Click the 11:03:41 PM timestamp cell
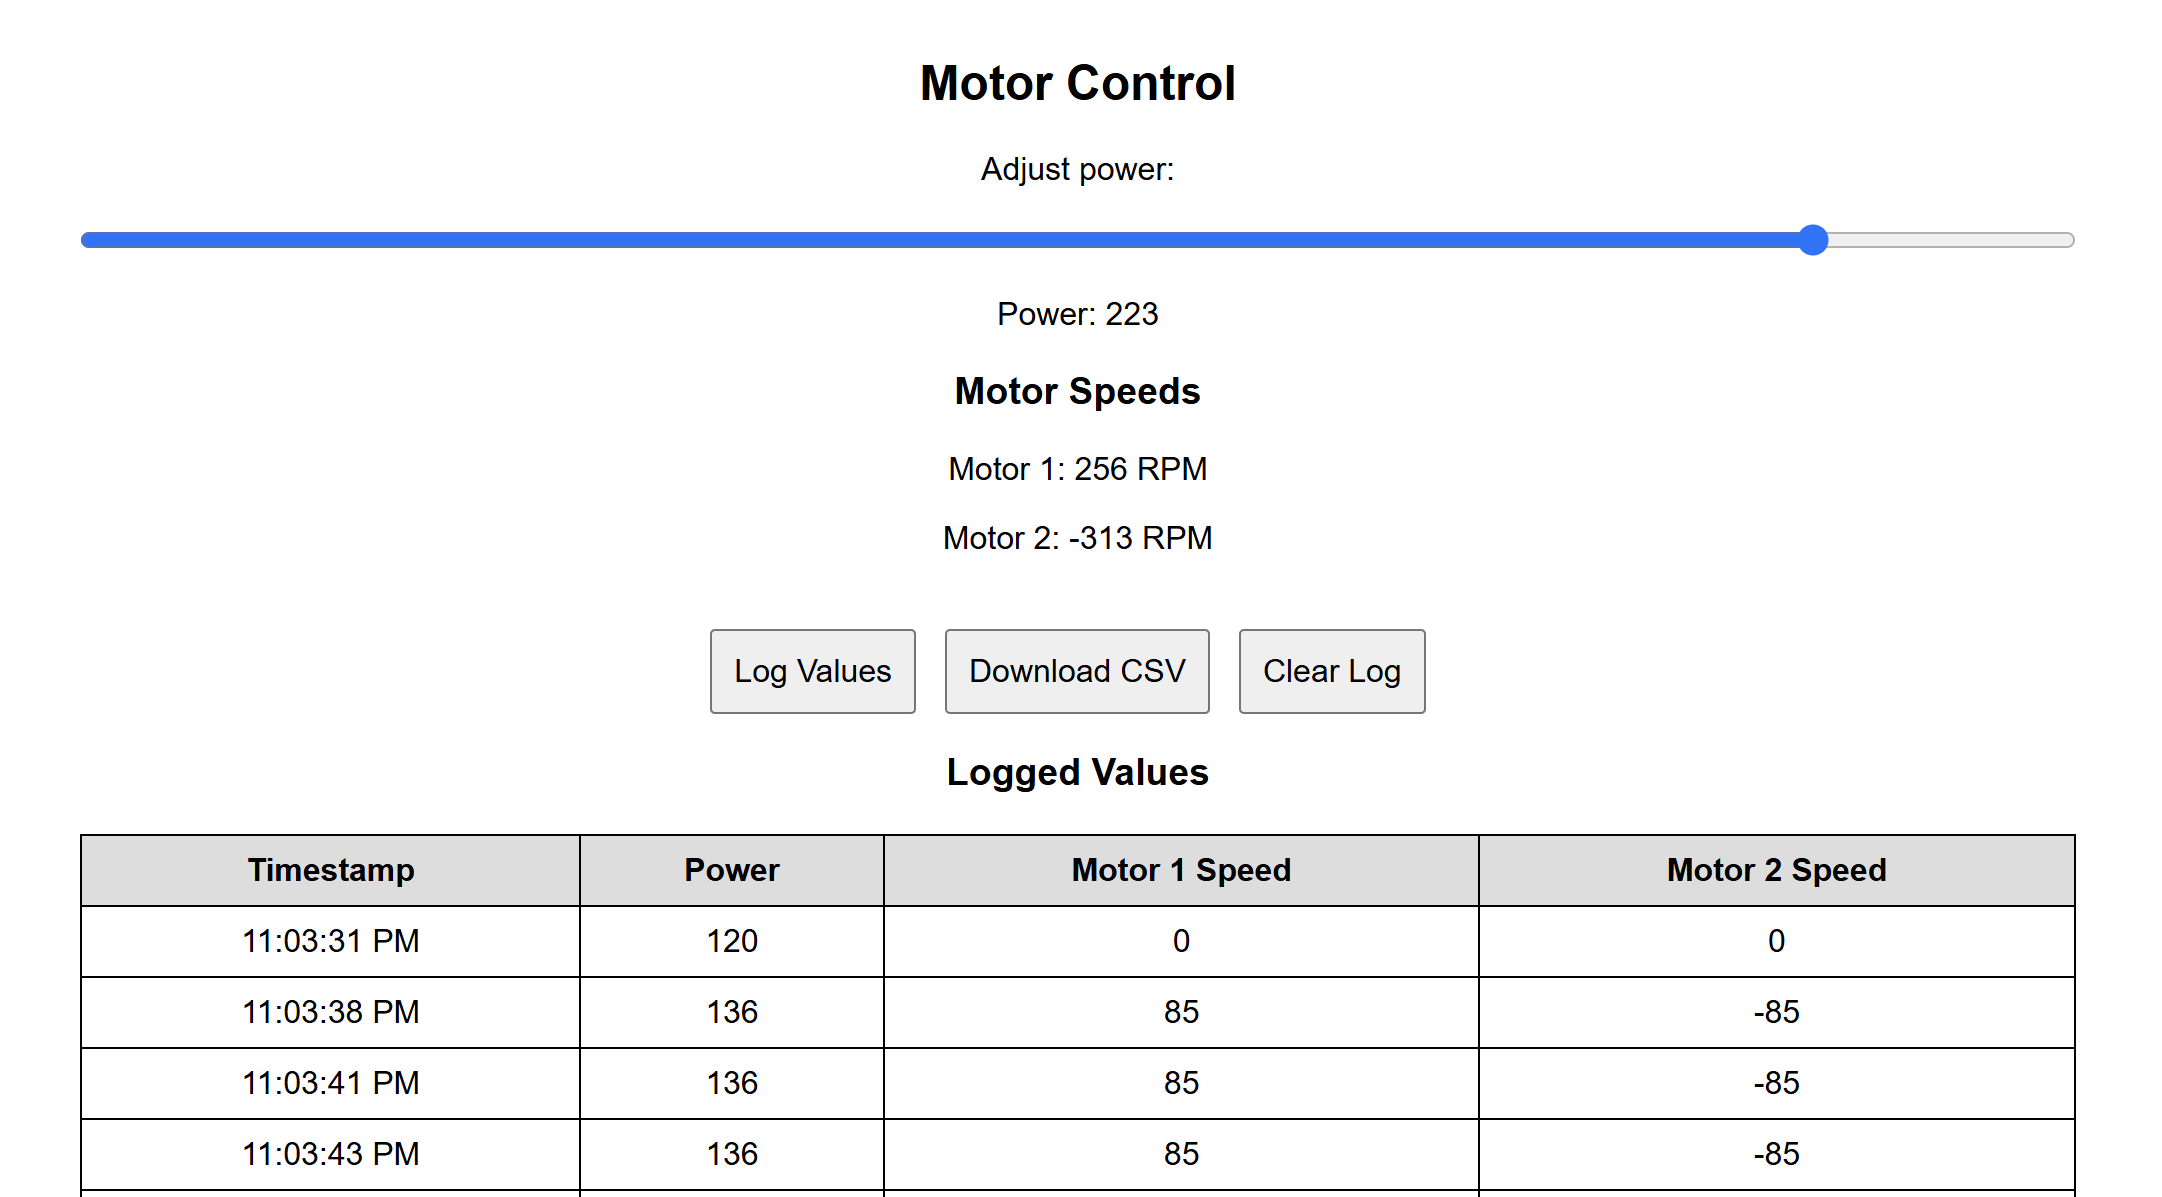This screenshot has height=1197, width=2162. 330,1083
